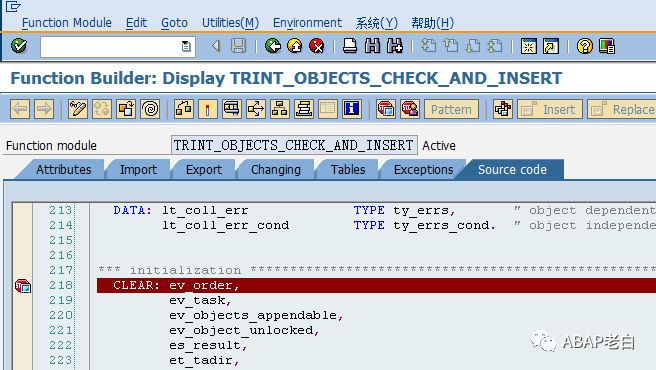Screen dimensions: 656x370
Task: Click the blue Information icon
Action: pyautogui.click(x=351, y=109)
